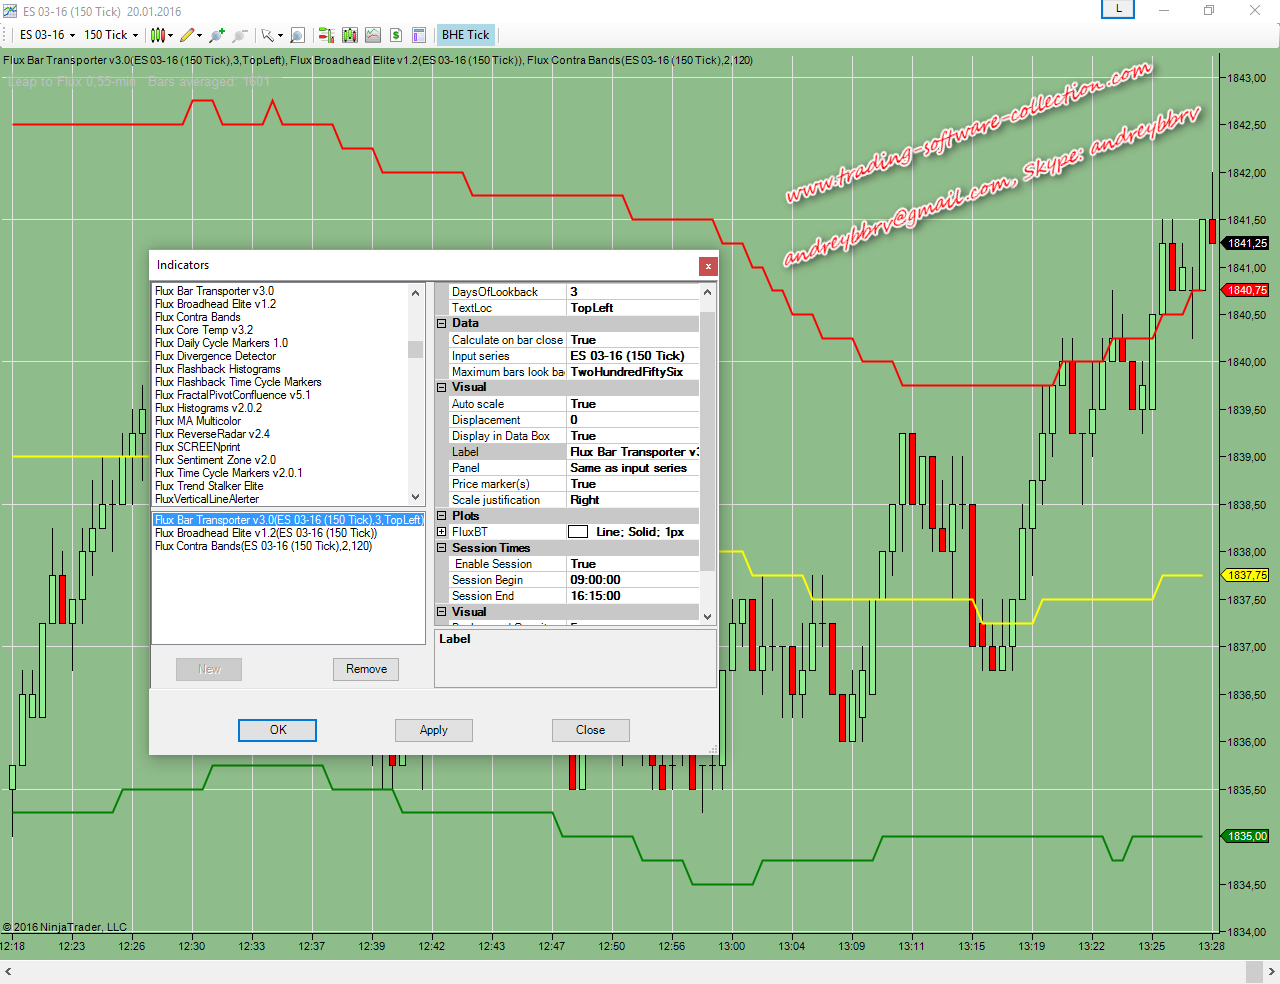Select Flux Divergence Detector in the list
1280x984 pixels.
[215, 356]
